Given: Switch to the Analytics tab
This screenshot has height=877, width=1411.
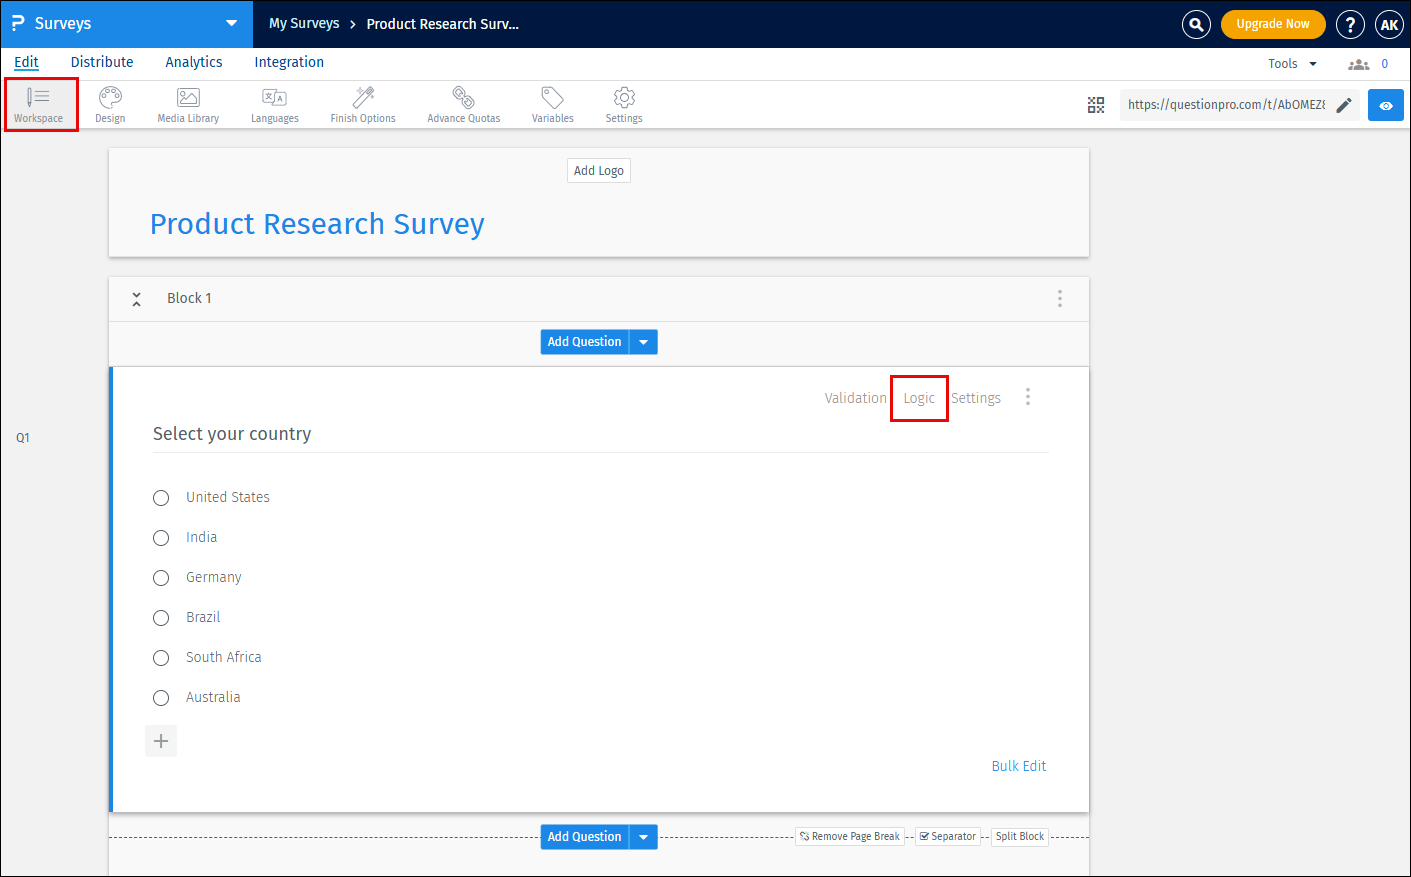Looking at the screenshot, I should pyautogui.click(x=193, y=62).
